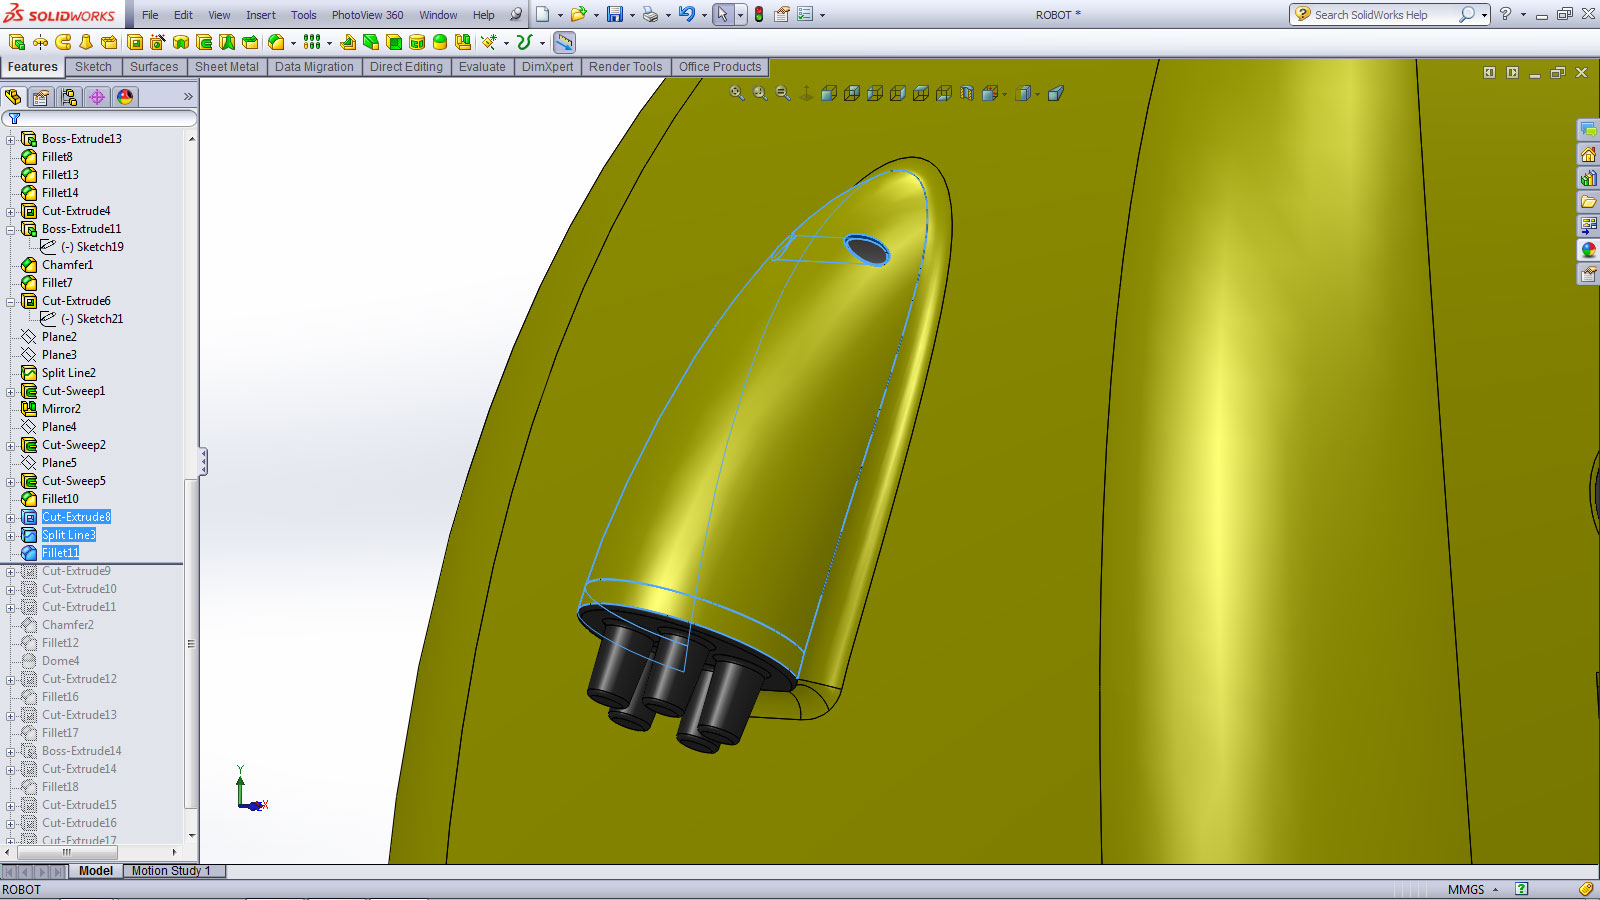
Task: Click the feature tree vertical scrollbar
Action: [191, 645]
